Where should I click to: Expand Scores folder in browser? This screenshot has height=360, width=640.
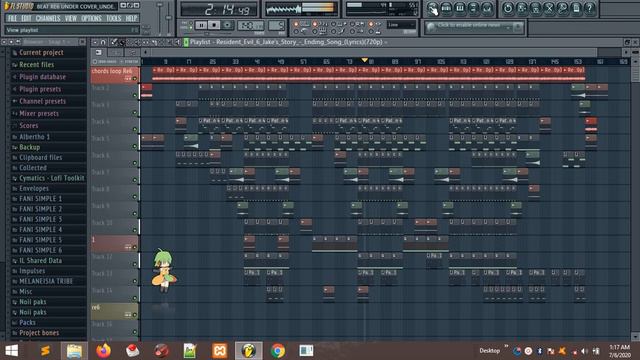29,126
